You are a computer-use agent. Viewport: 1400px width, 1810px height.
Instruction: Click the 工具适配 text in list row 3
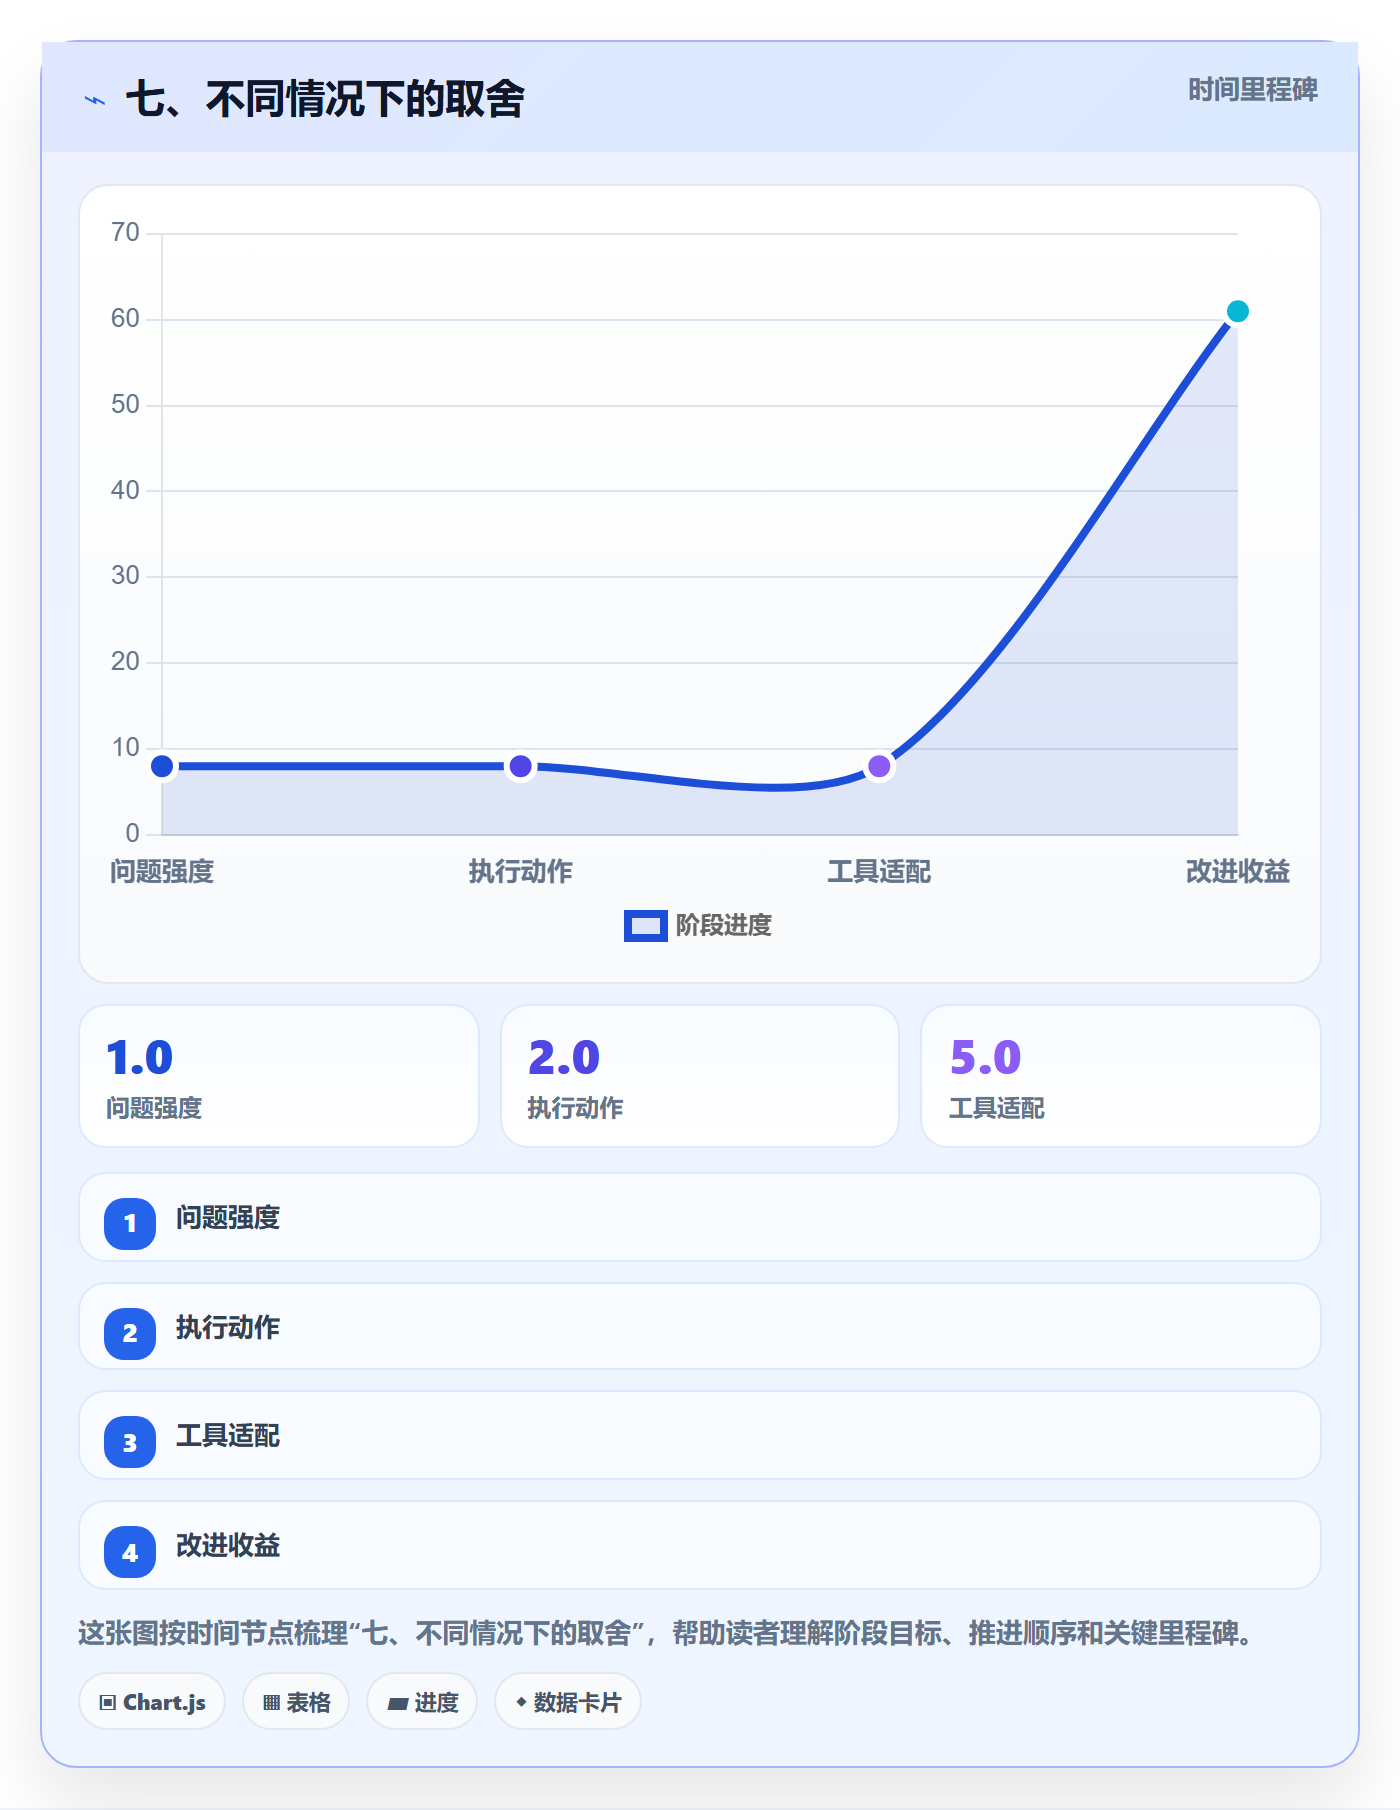(228, 1436)
